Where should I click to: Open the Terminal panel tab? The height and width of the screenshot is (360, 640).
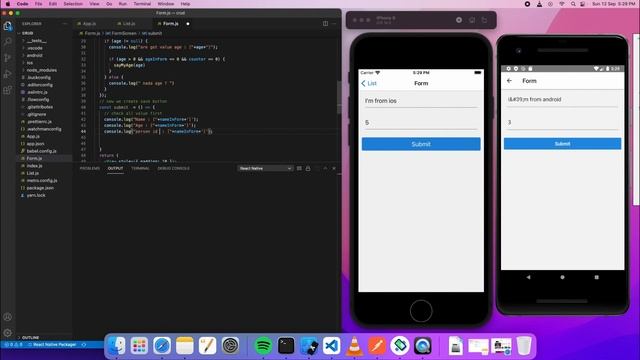(x=140, y=168)
